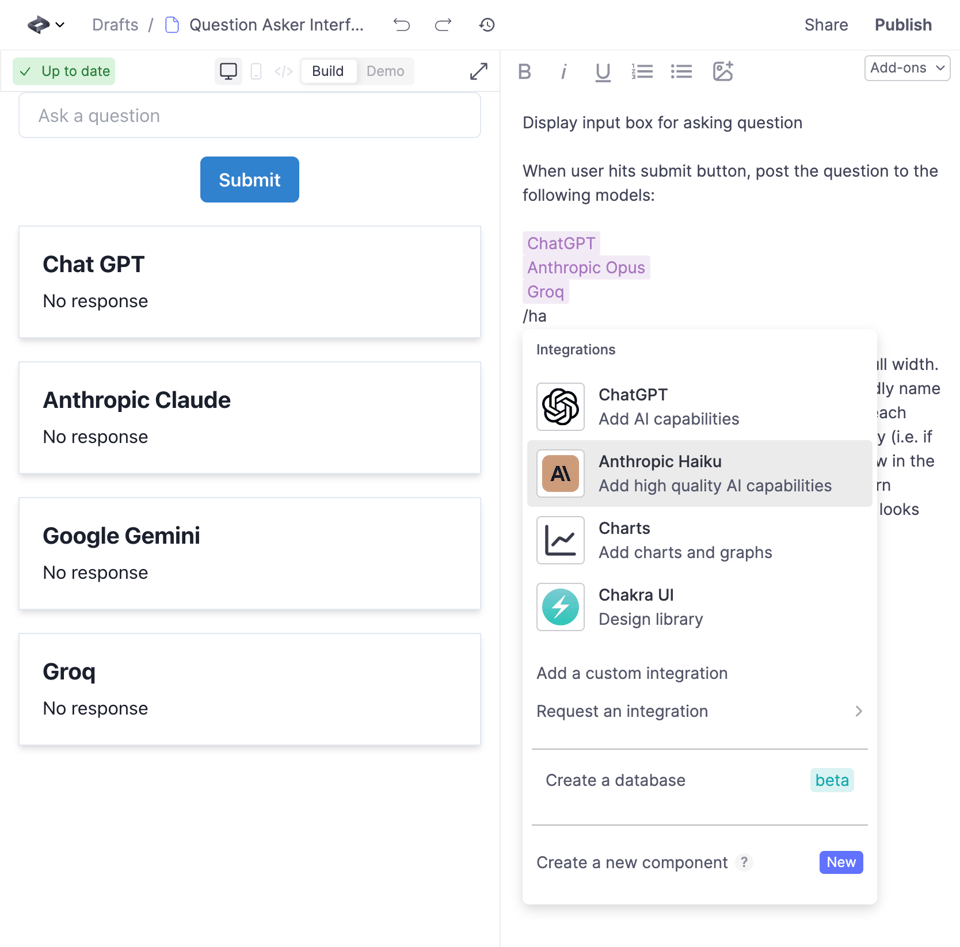Image resolution: width=960 pixels, height=947 pixels.
Task: Click the Groq purple tag in editor
Action: coord(546,292)
